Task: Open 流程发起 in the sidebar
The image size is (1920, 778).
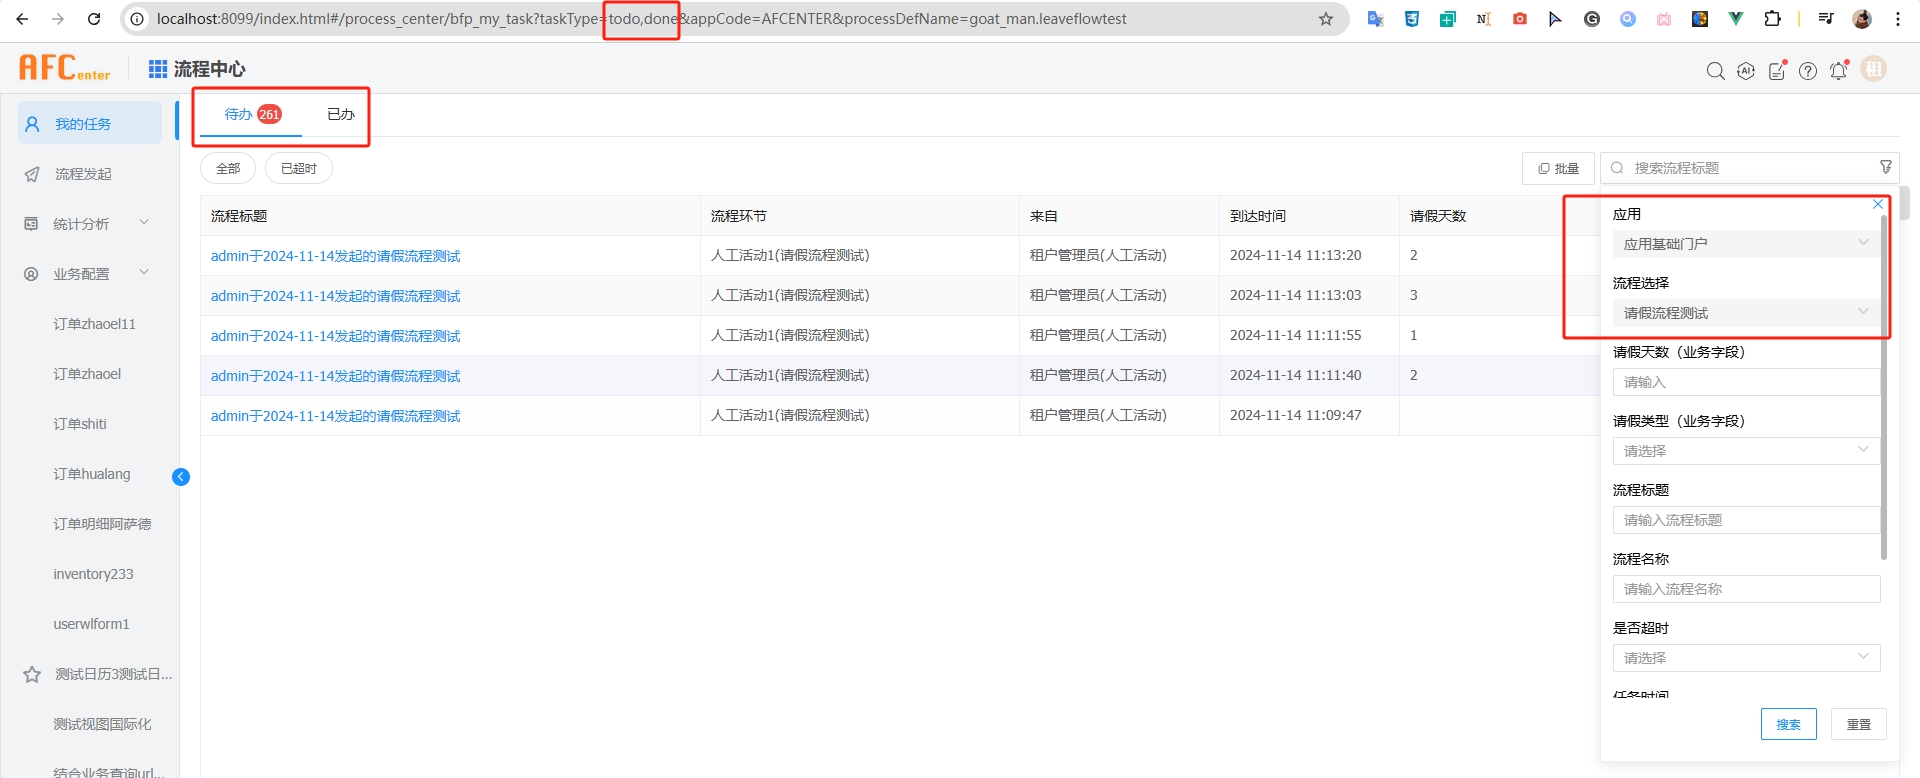Action: click(x=83, y=174)
